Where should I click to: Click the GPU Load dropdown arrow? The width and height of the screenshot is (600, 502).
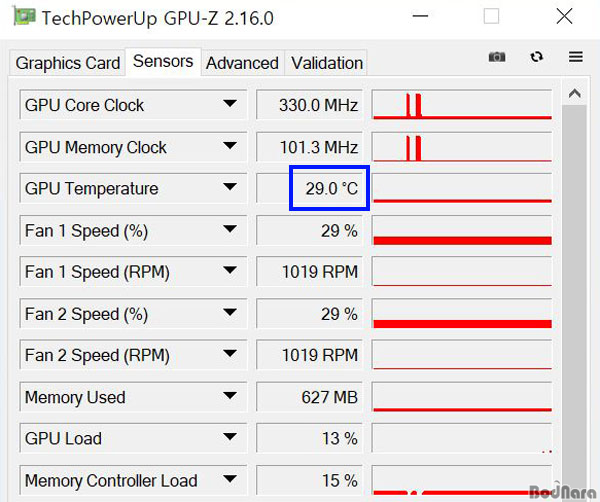coord(231,438)
